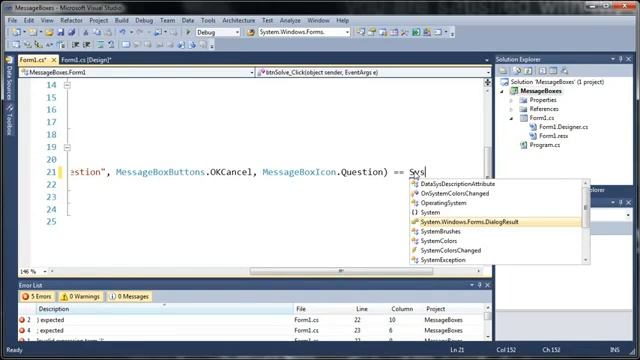Click the Save floppy disk icon
Image resolution: width=640 pixels, height=360 pixels.
[x=60, y=32]
